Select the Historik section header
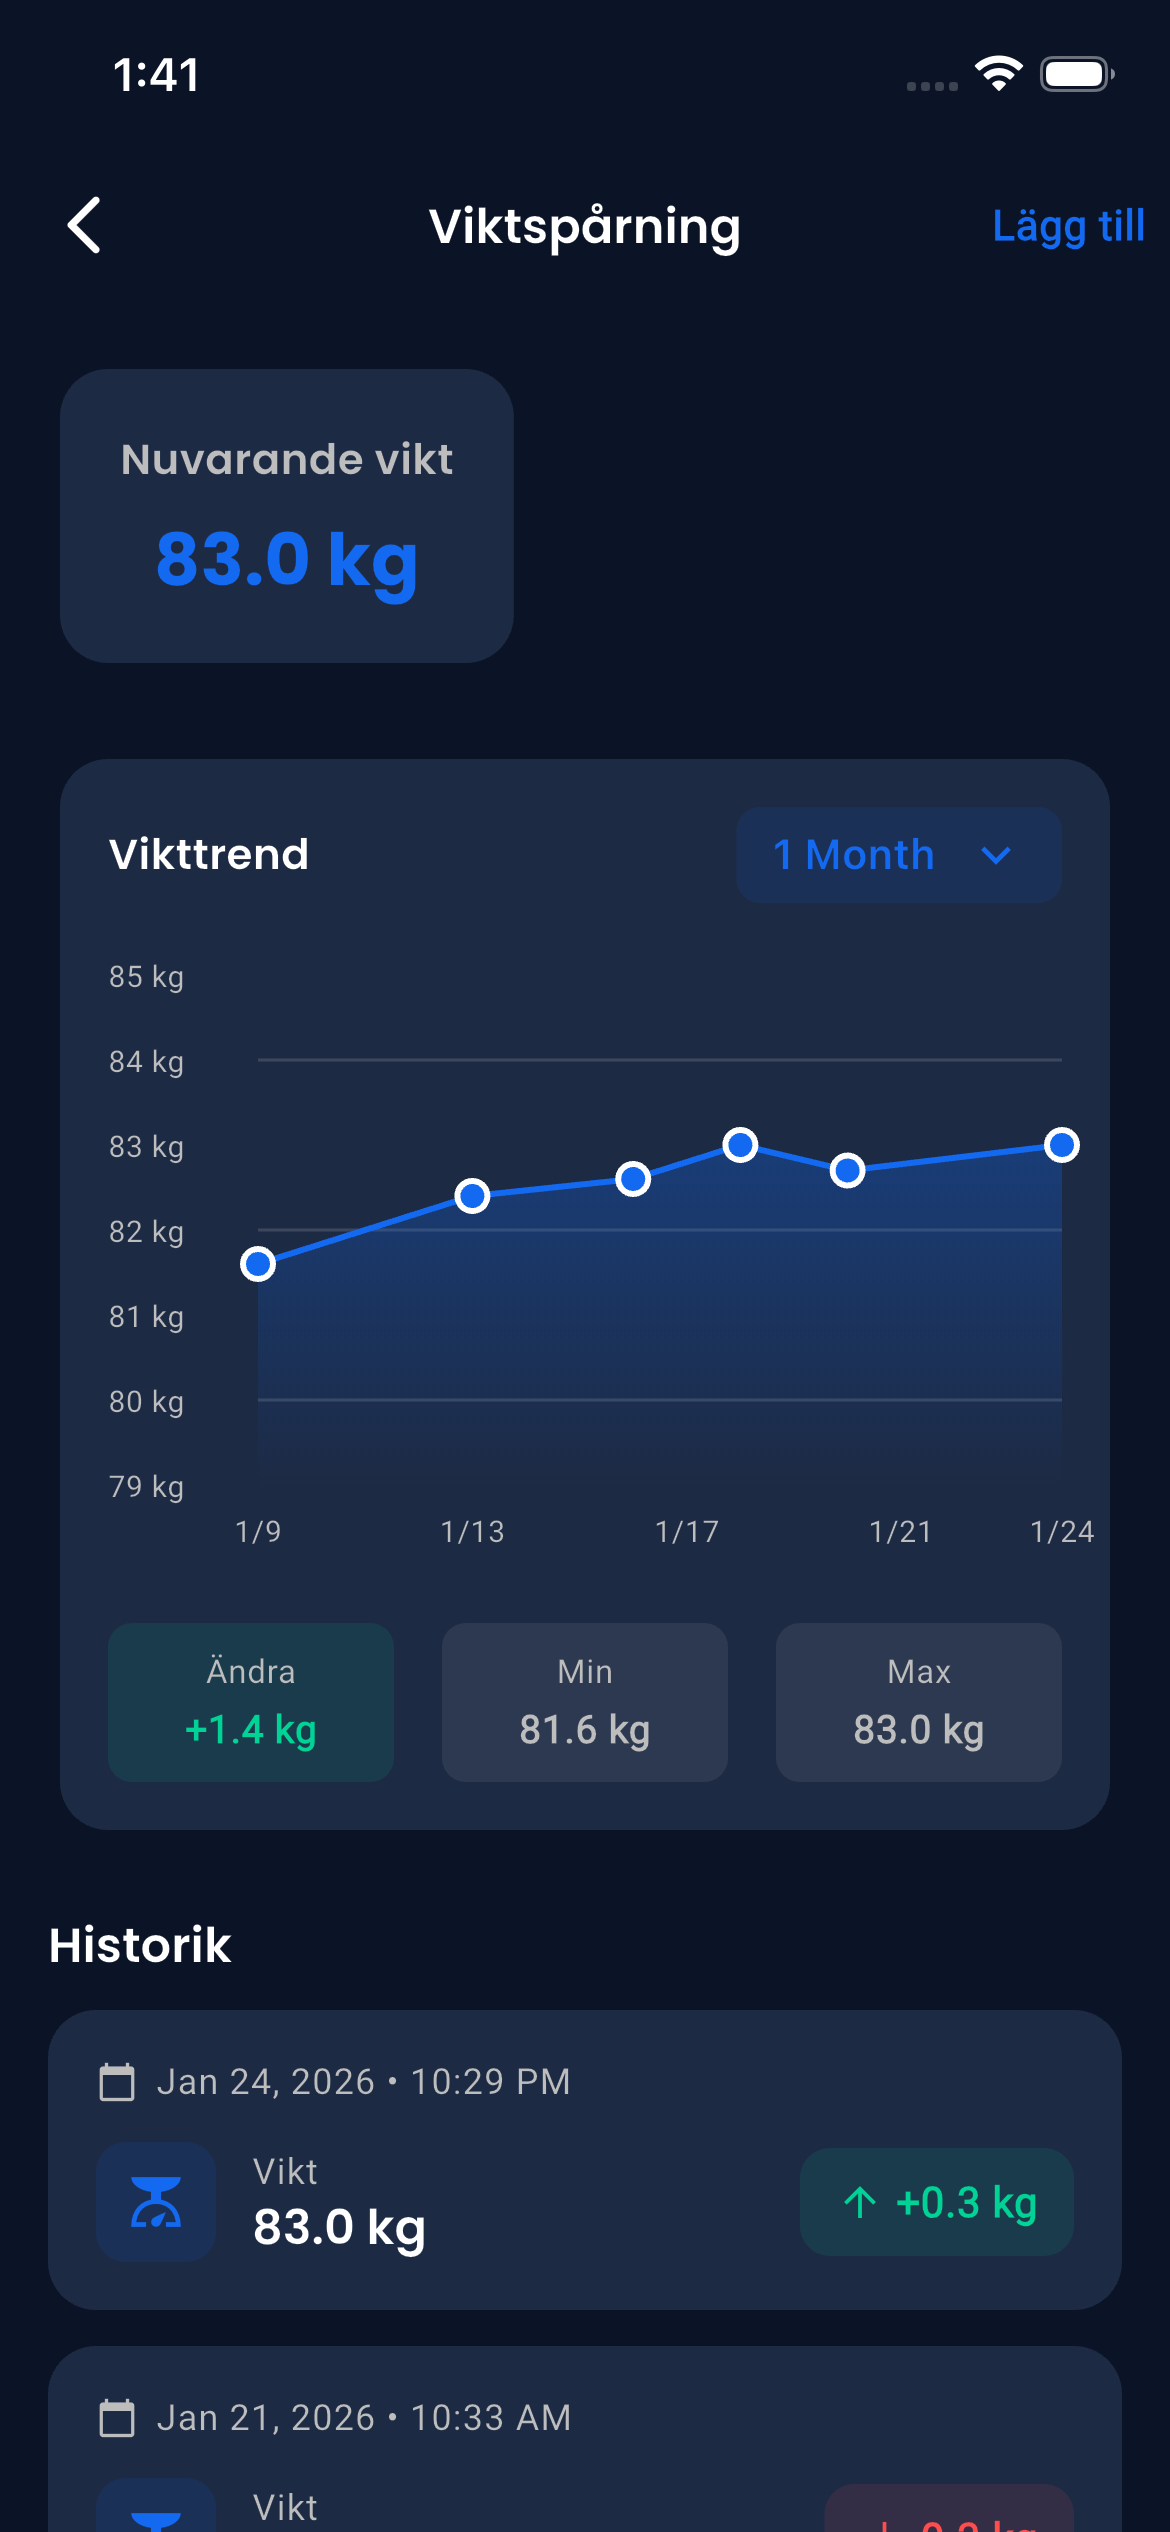Viewport: 1170px width, 2532px height. (x=140, y=1944)
